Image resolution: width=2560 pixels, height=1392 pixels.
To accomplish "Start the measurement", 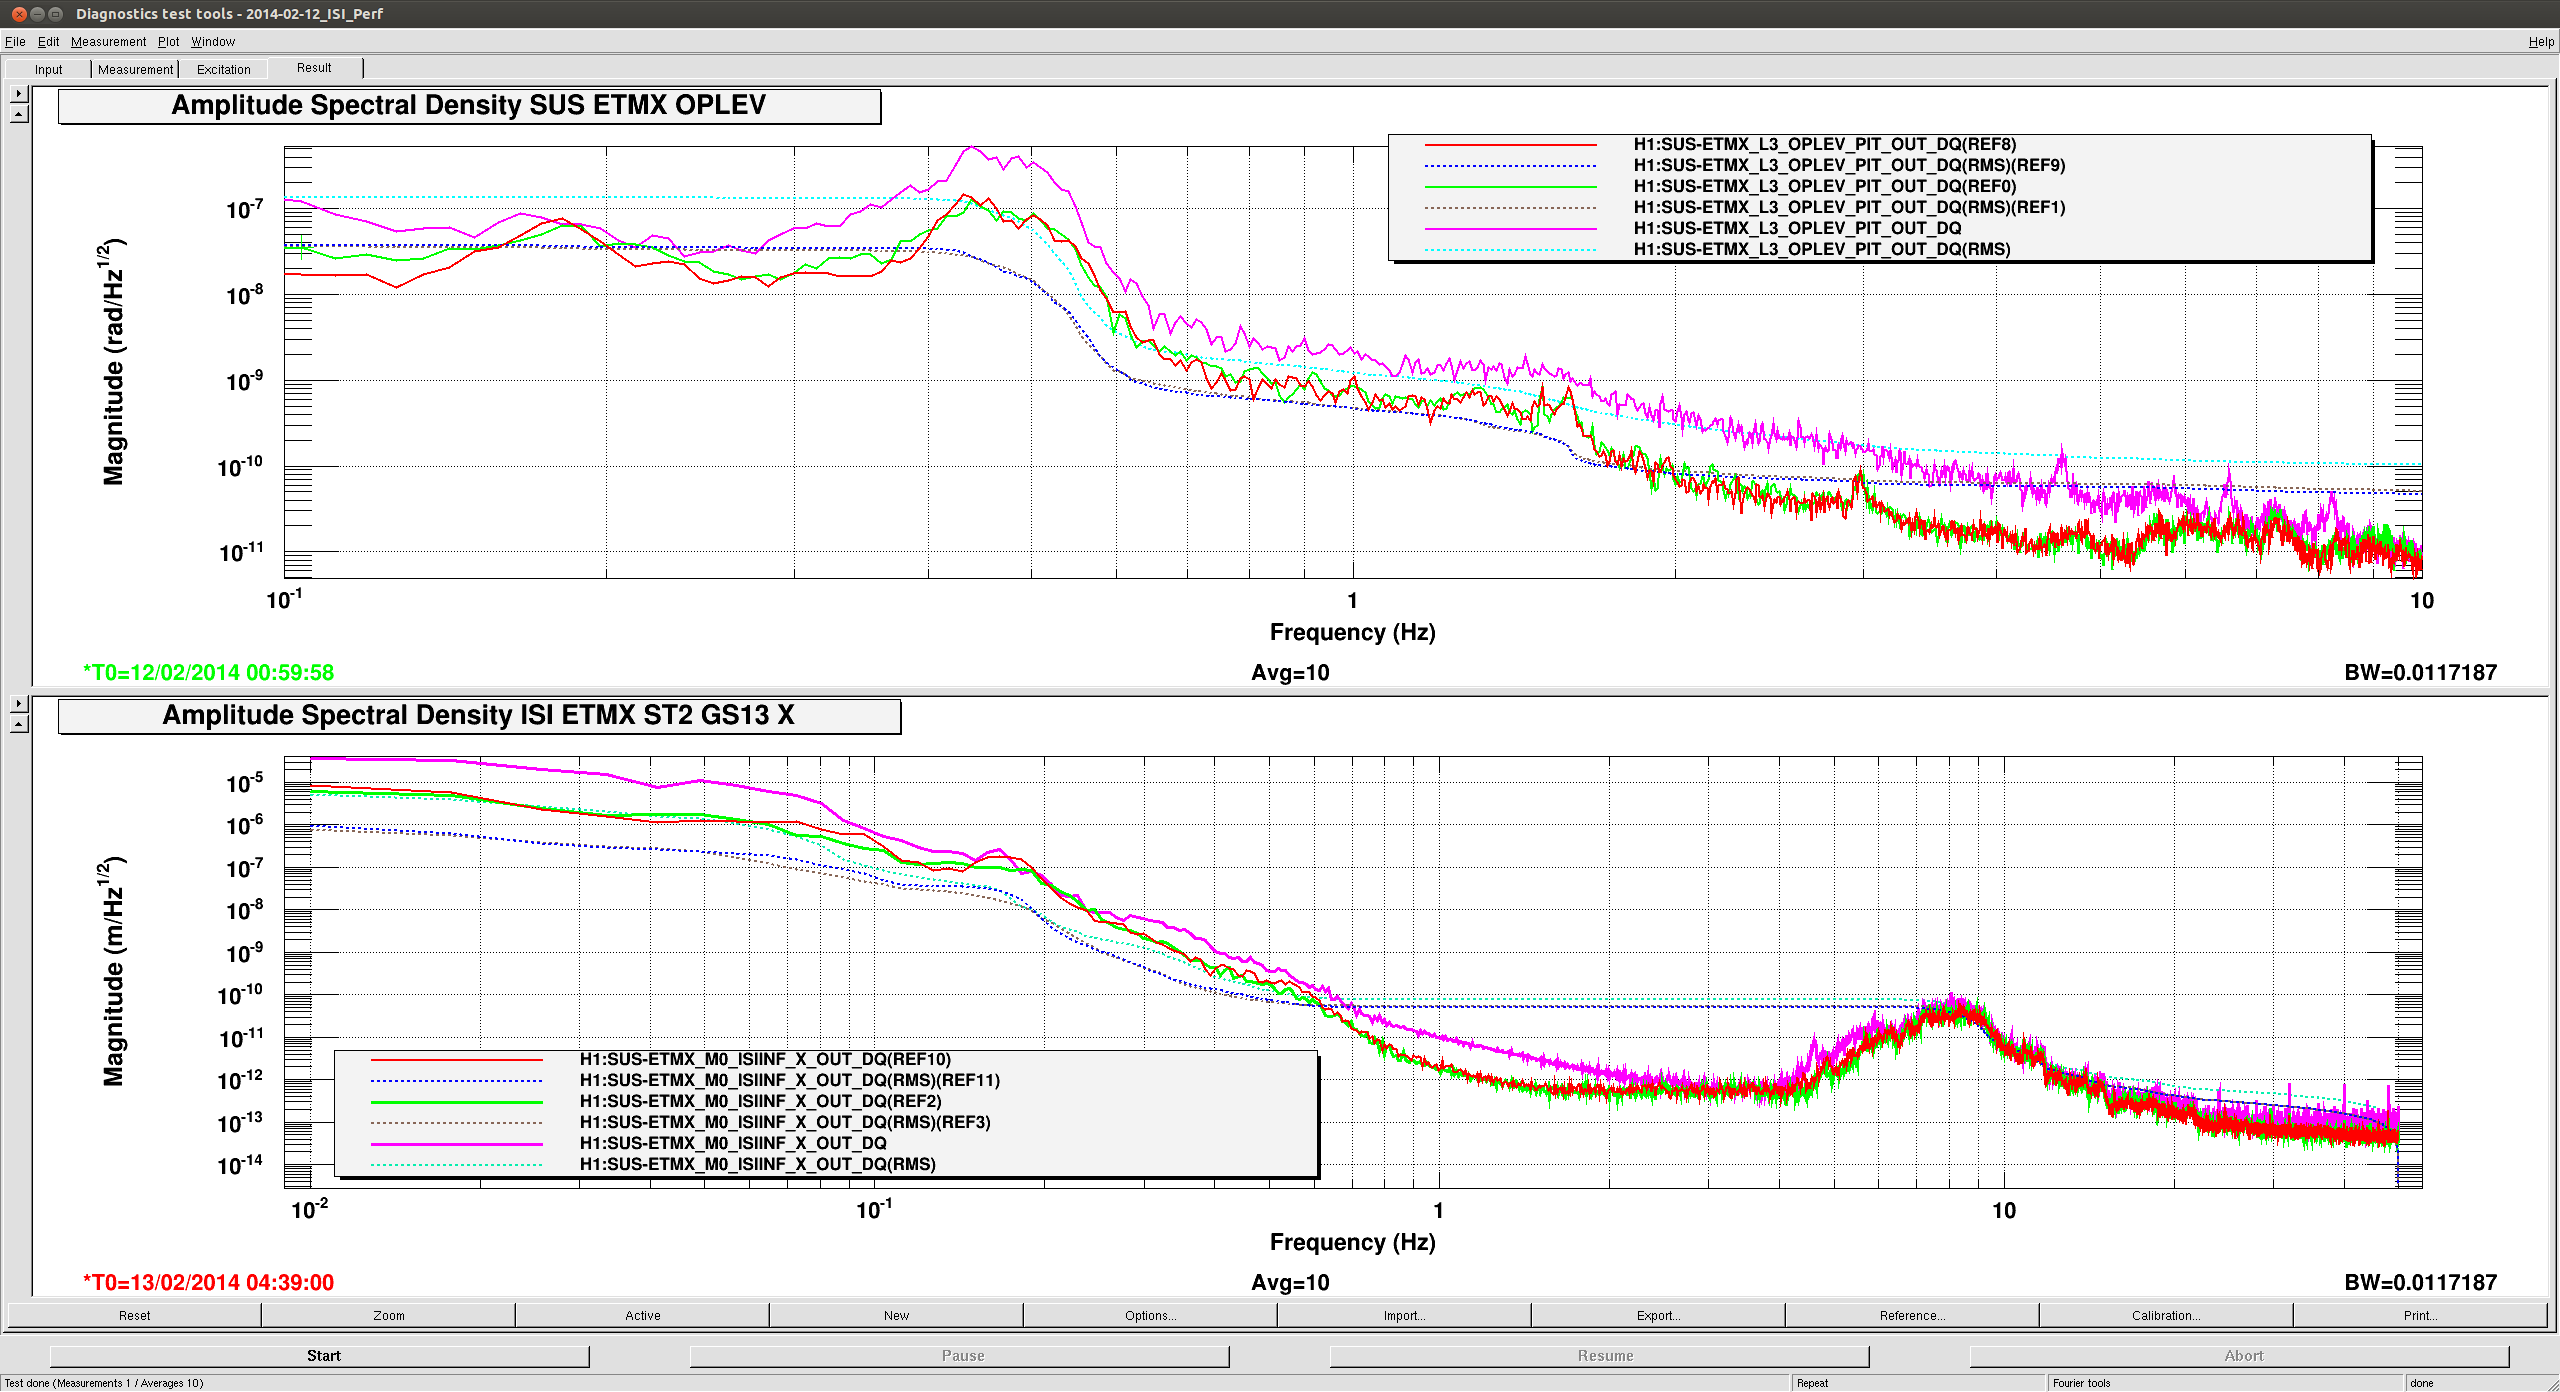I will coord(320,1356).
